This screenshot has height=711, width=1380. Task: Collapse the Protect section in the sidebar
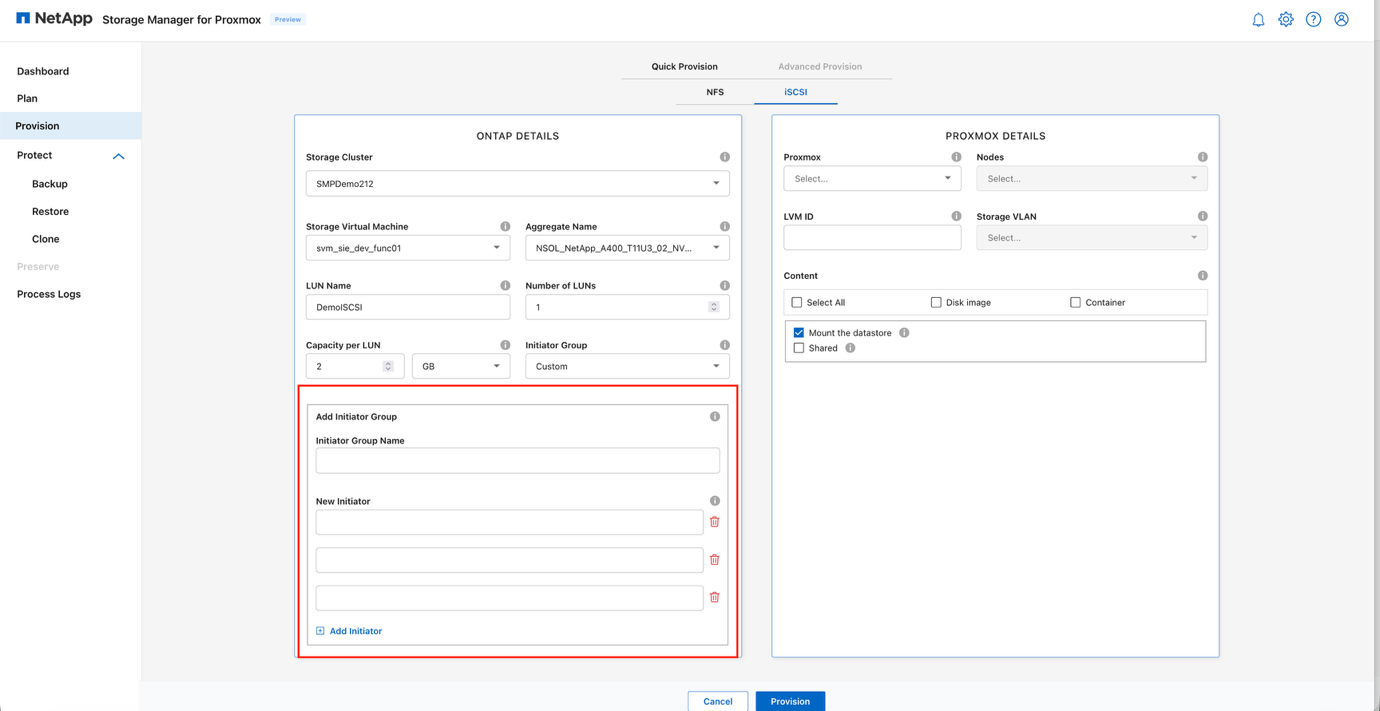click(x=118, y=156)
